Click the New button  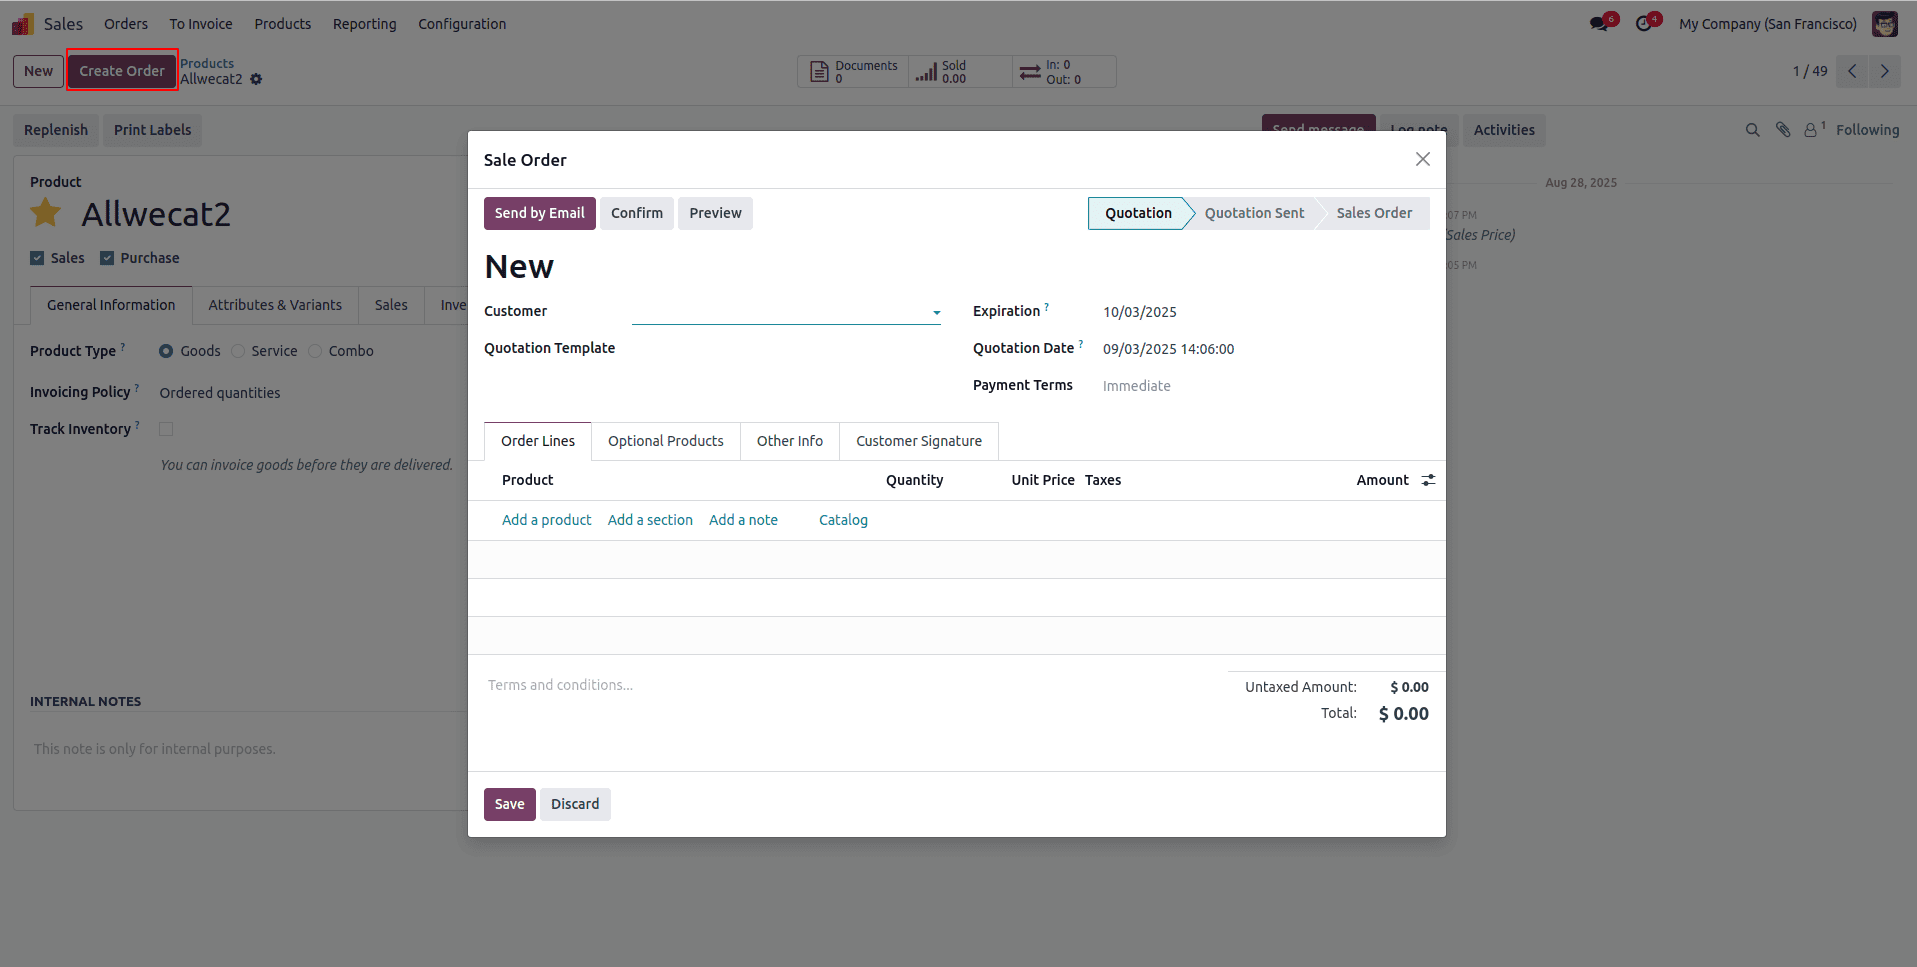pyautogui.click(x=39, y=71)
